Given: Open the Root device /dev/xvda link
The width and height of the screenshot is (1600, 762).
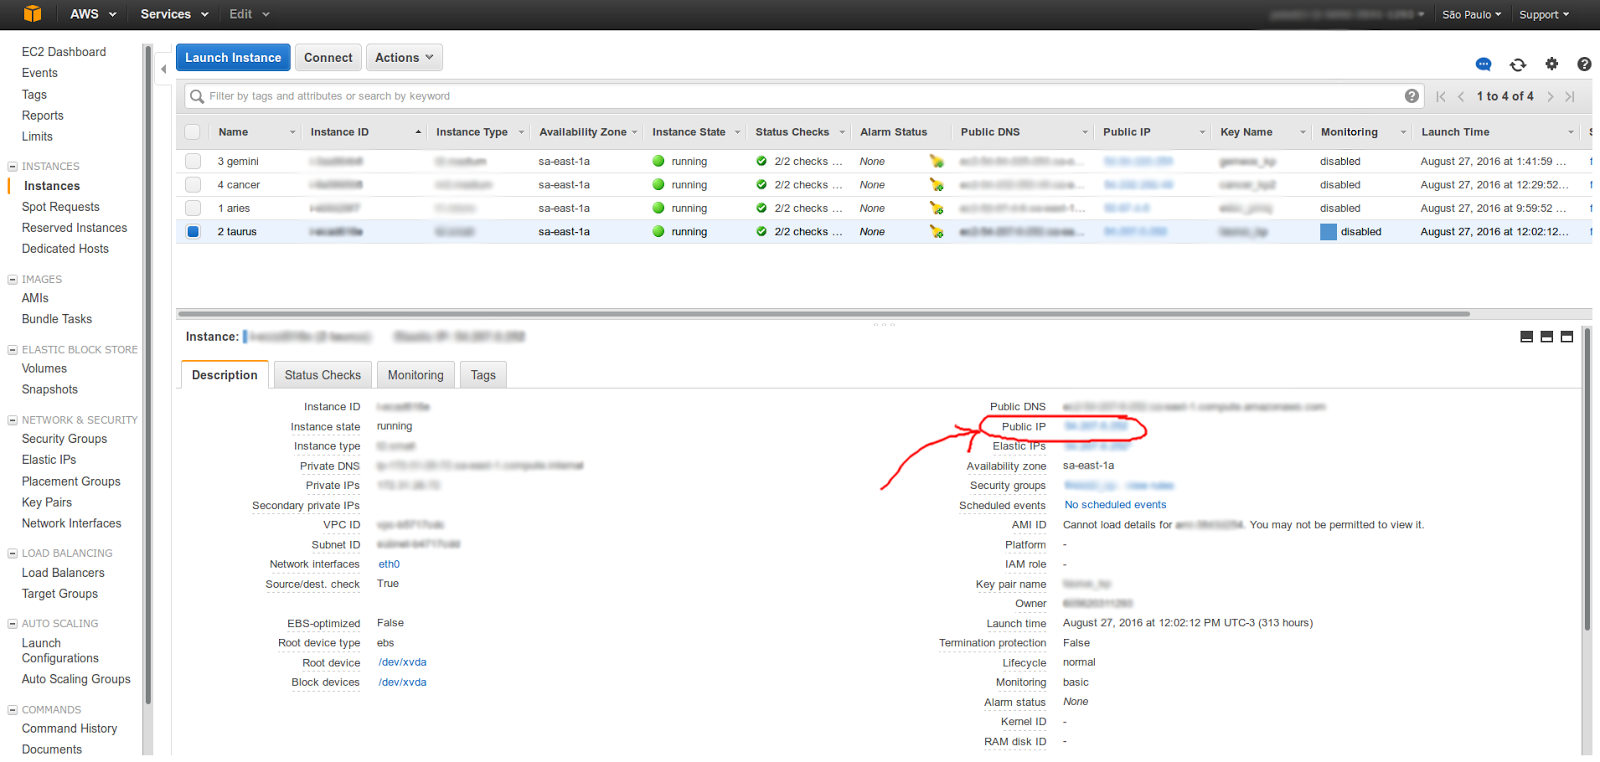Looking at the screenshot, I should pyautogui.click(x=402, y=663).
